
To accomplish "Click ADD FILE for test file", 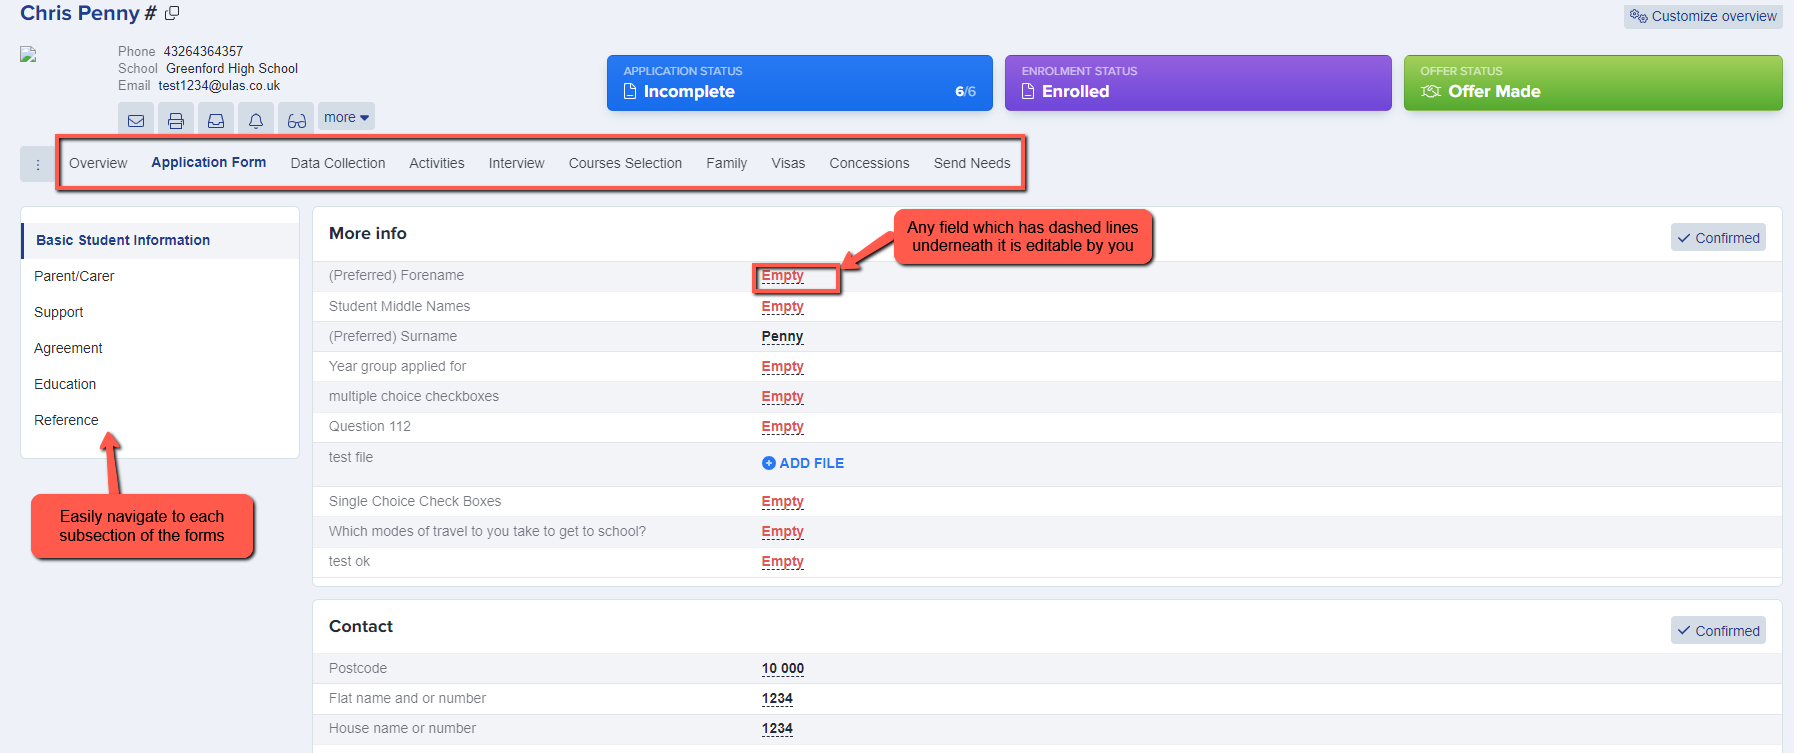I will point(803,463).
